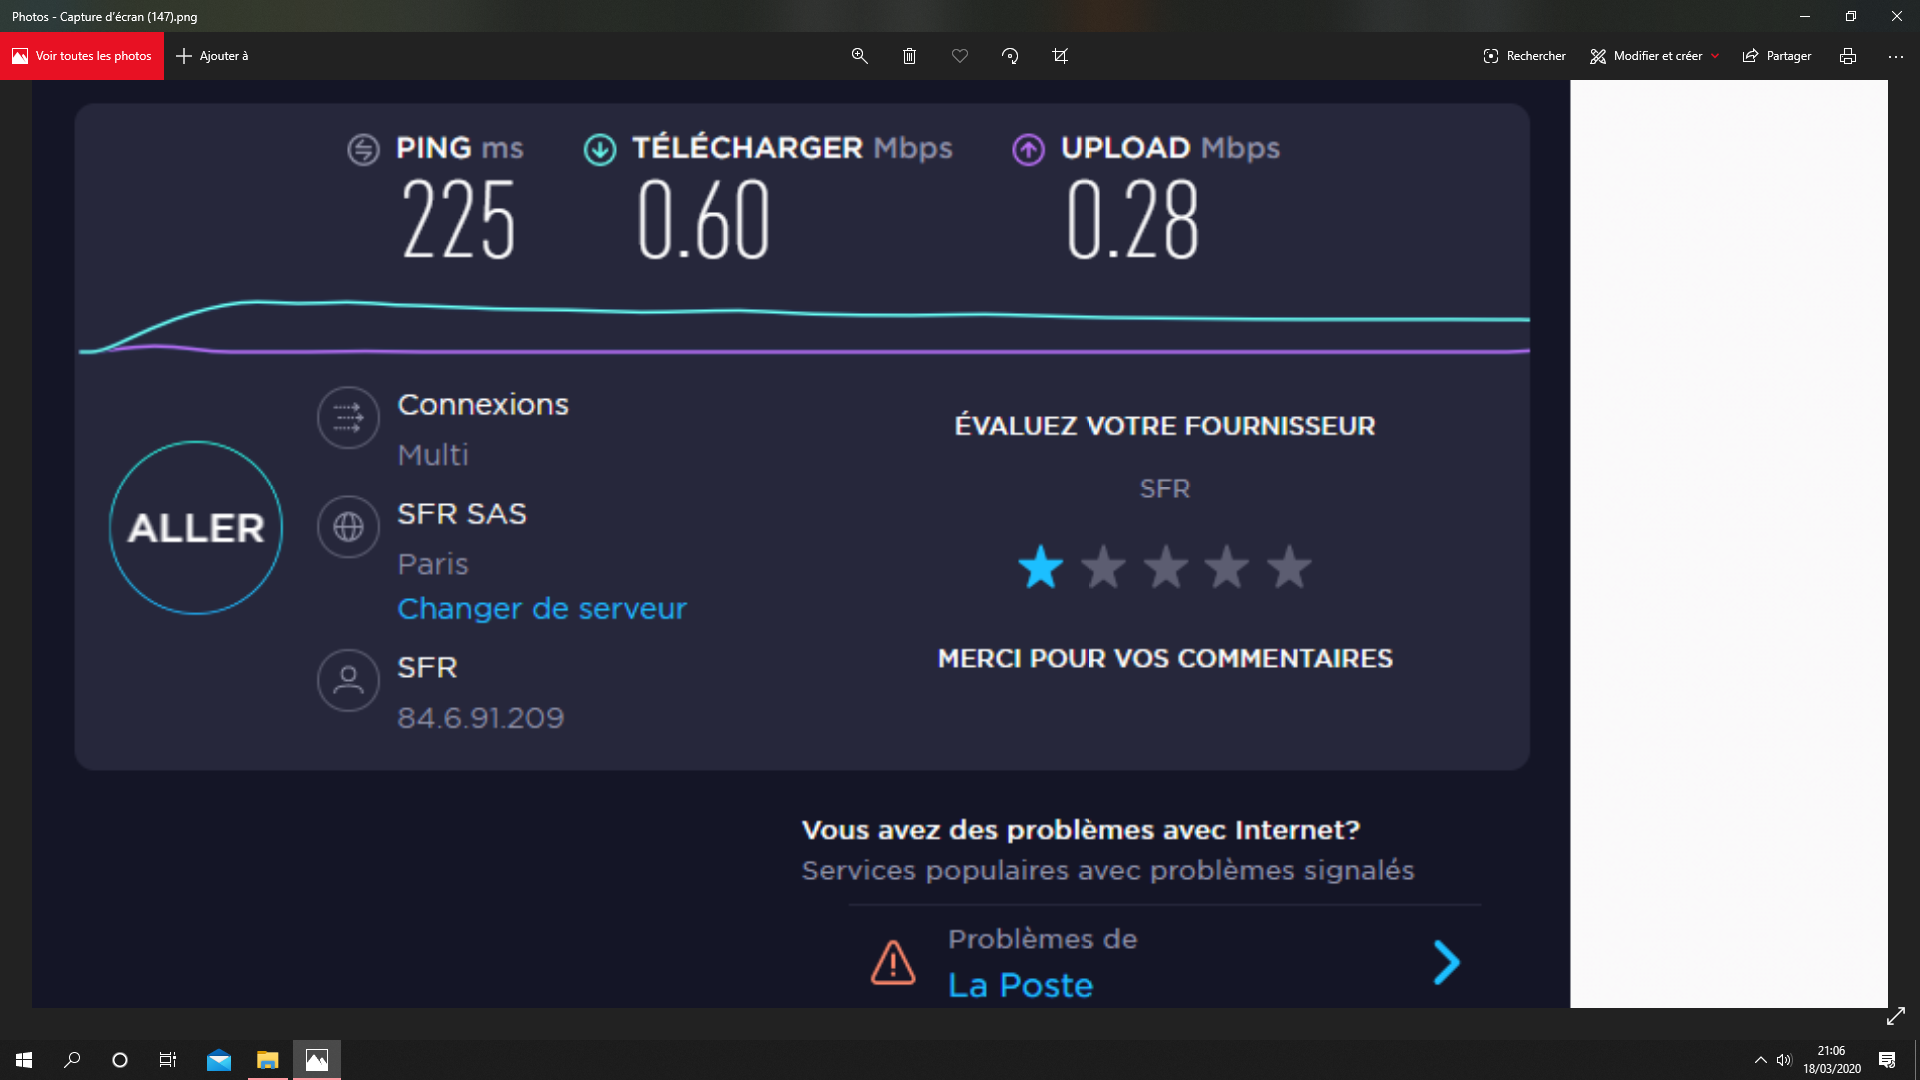Open Windows Start menu
Screen dimensions: 1920x1080
tap(24, 1060)
